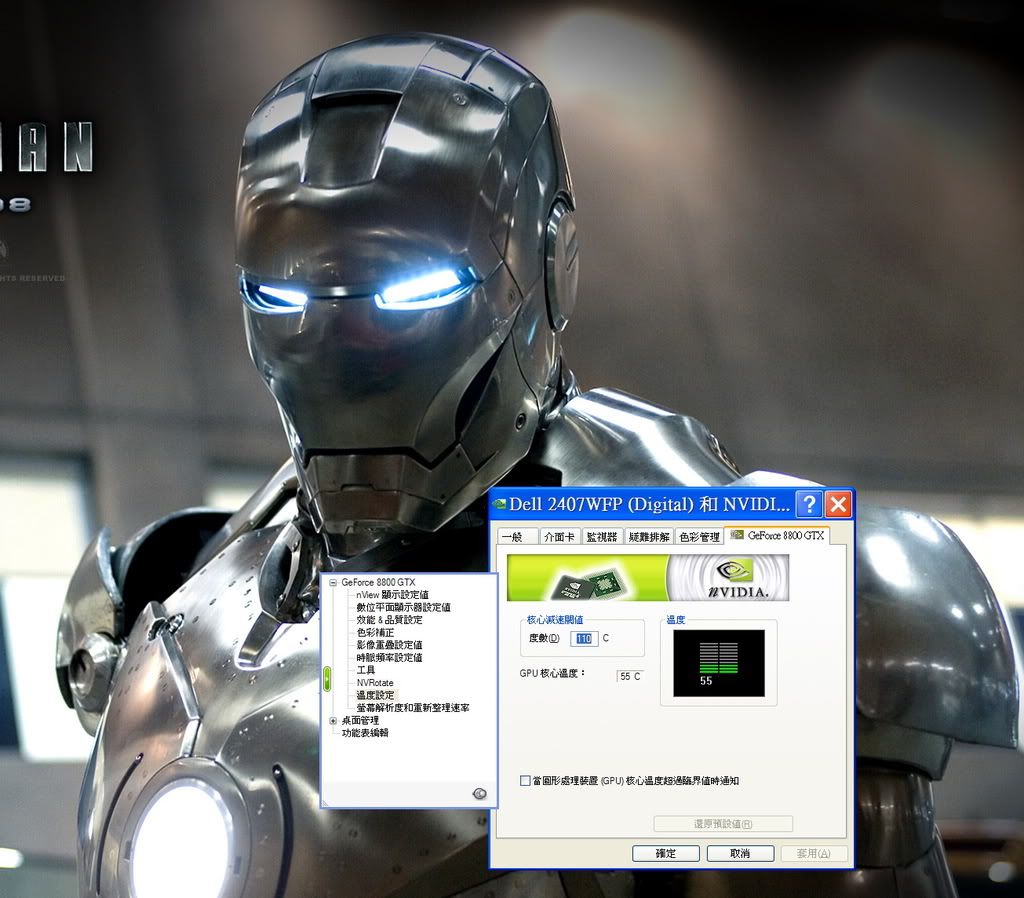
Task: Expand the 桌面管理 tree node
Action: [x=333, y=720]
